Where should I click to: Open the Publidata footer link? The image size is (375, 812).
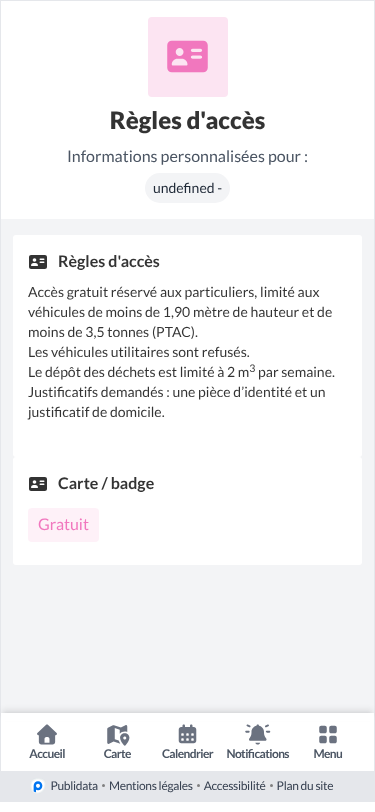[74, 786]
